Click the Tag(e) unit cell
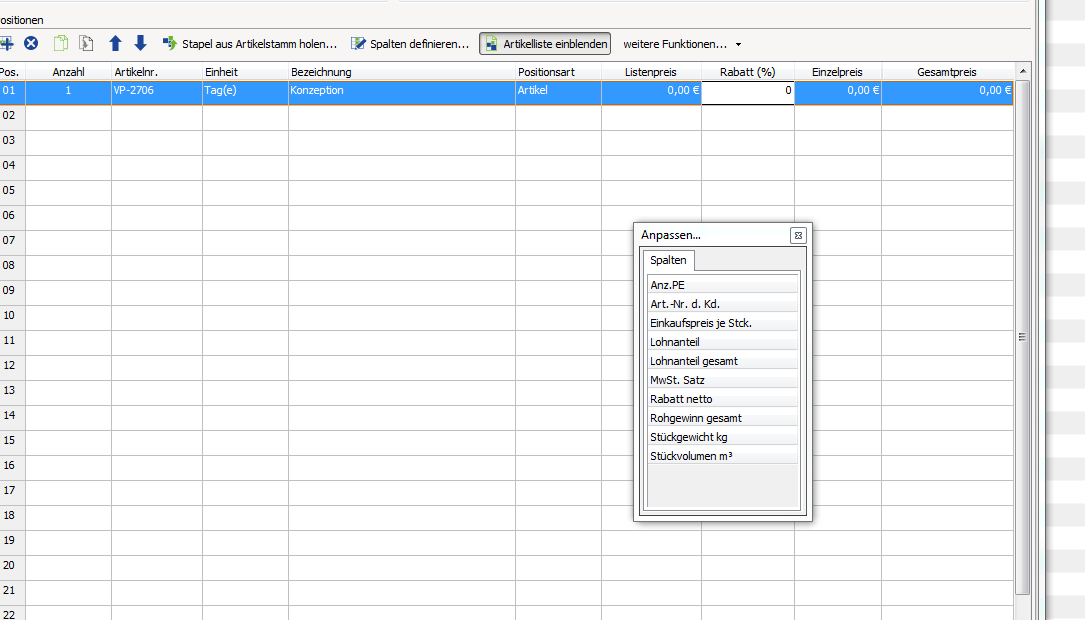 point(246,91)
